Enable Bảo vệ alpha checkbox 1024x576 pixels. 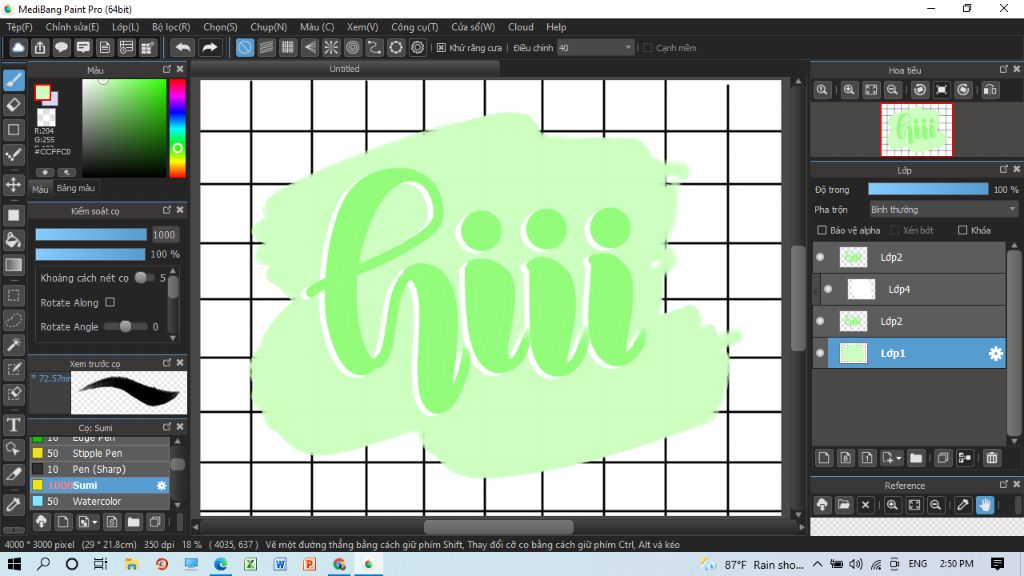(x=822, y=230)
